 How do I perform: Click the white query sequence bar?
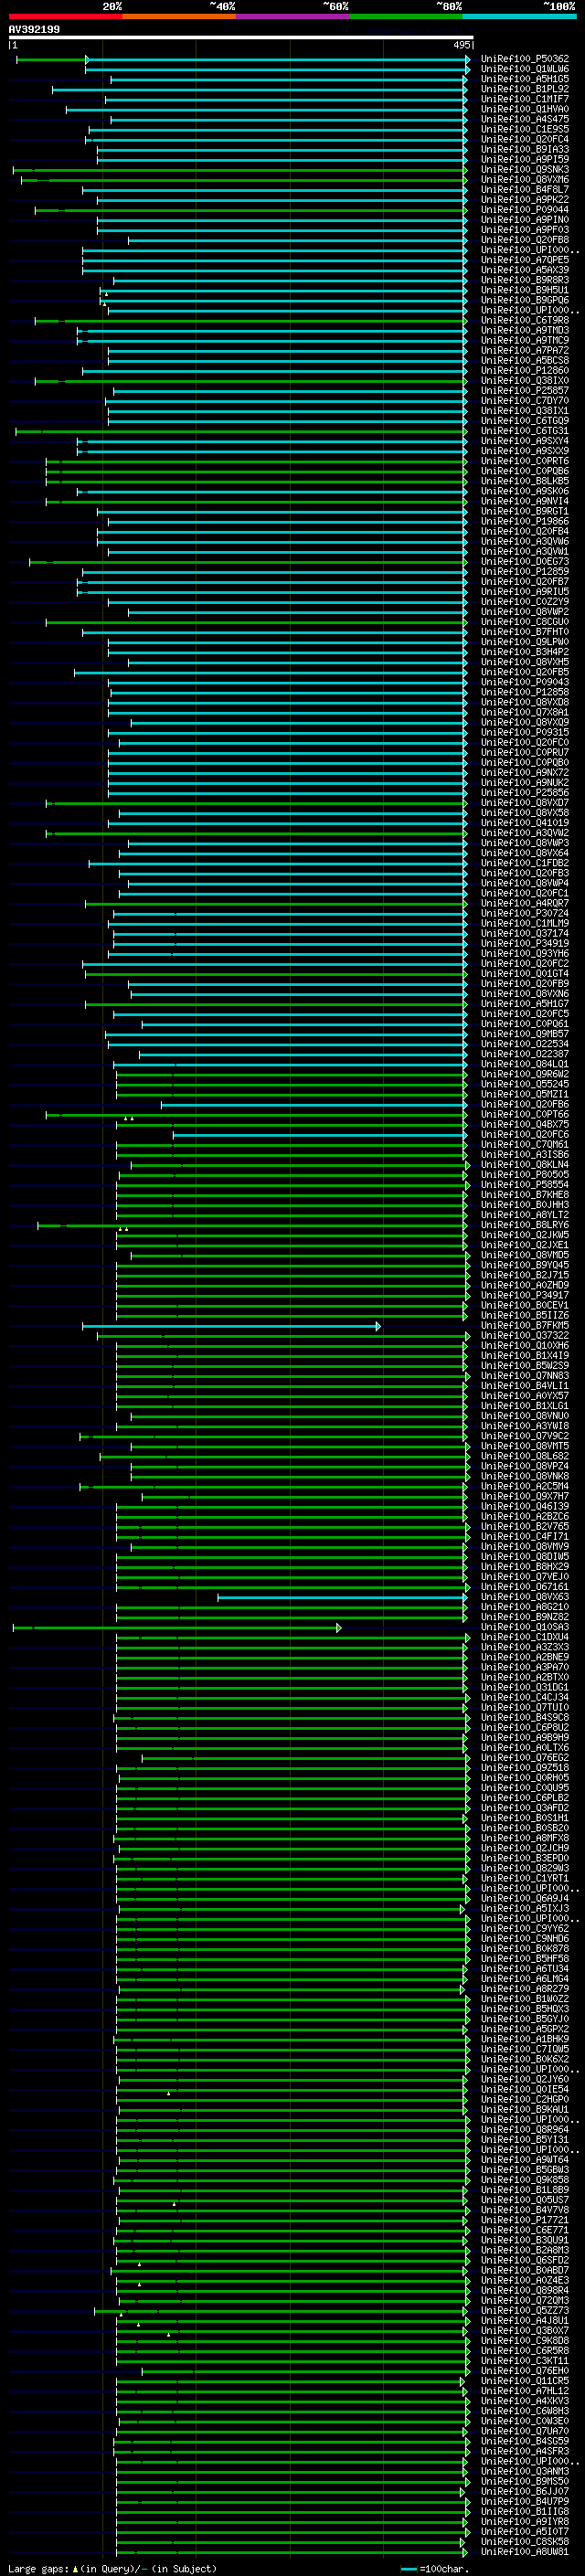tap(241, 37)
